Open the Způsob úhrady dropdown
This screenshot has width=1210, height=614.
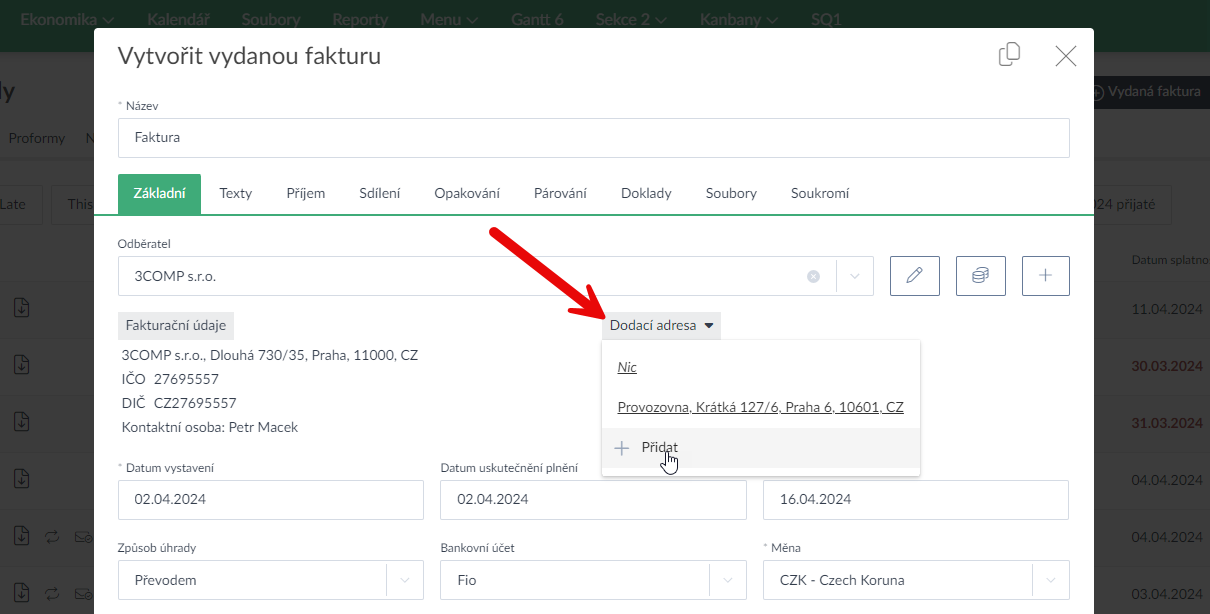pos(405,580)
